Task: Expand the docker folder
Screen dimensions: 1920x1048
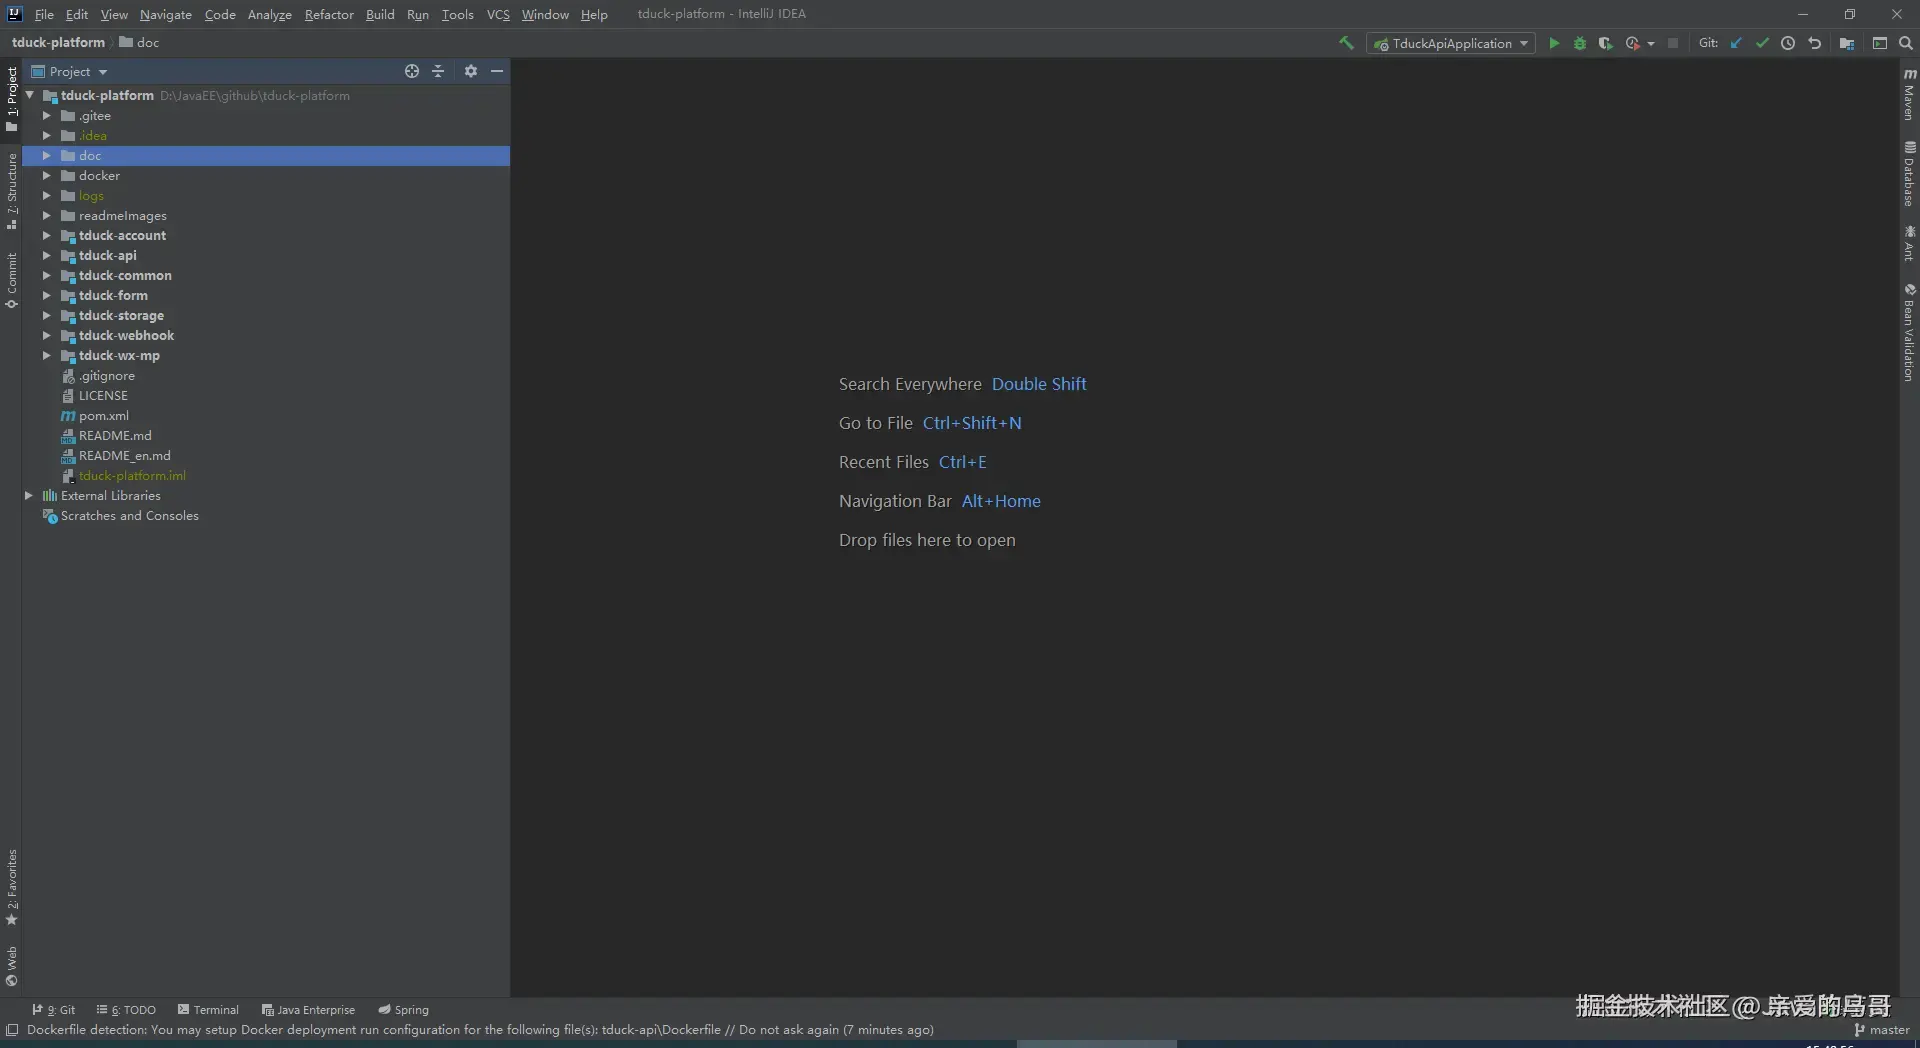Action: pyautogui.click(x=46, y=175)
